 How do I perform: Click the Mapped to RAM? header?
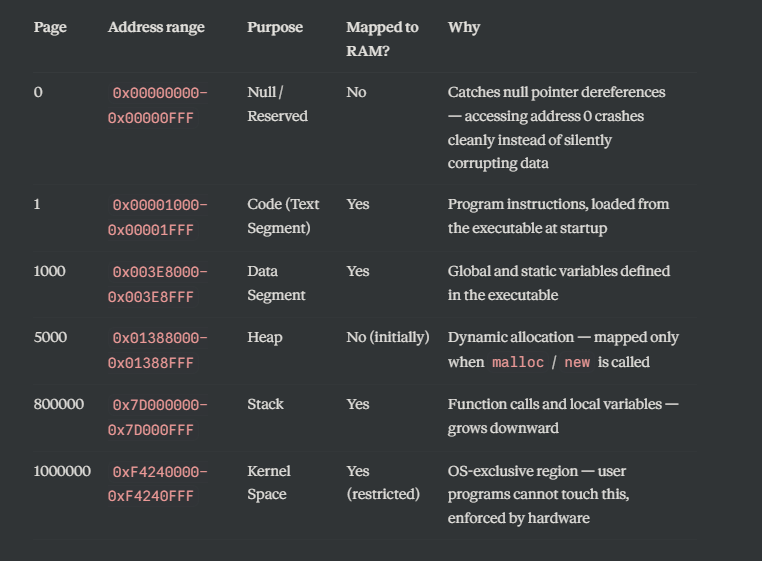pyautogui.click(x=382, y=39)
